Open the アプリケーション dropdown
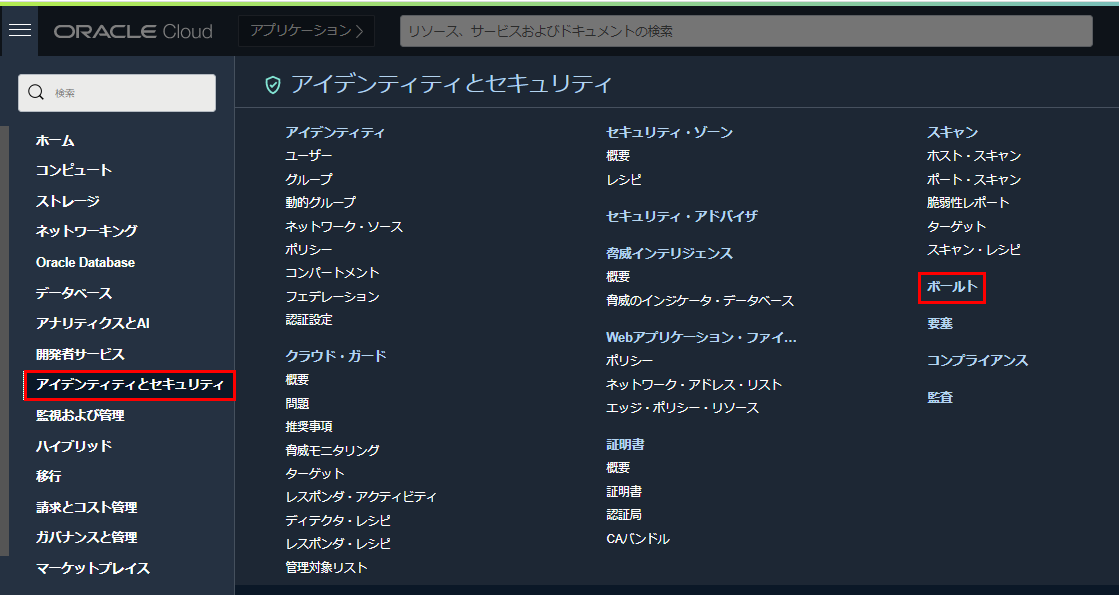 coord(306,31)
